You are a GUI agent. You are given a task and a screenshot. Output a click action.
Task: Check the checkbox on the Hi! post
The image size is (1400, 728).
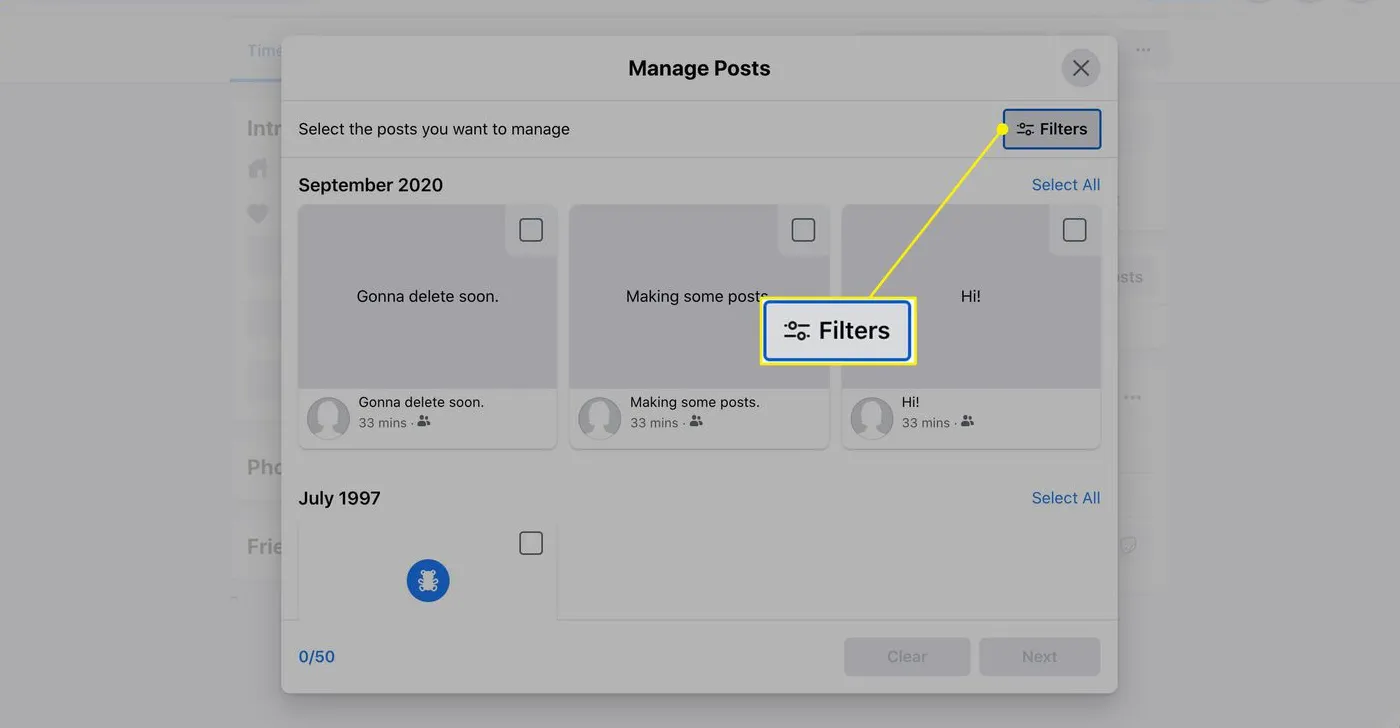point(1074,229)
